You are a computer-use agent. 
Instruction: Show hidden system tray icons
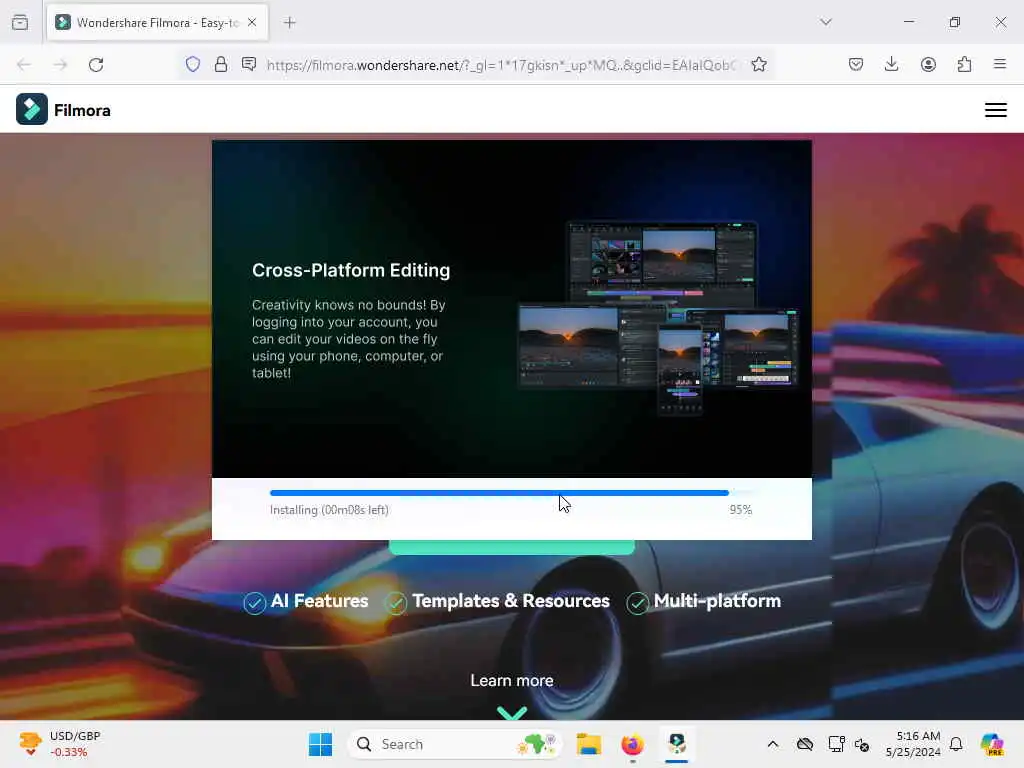click(773, 744)
